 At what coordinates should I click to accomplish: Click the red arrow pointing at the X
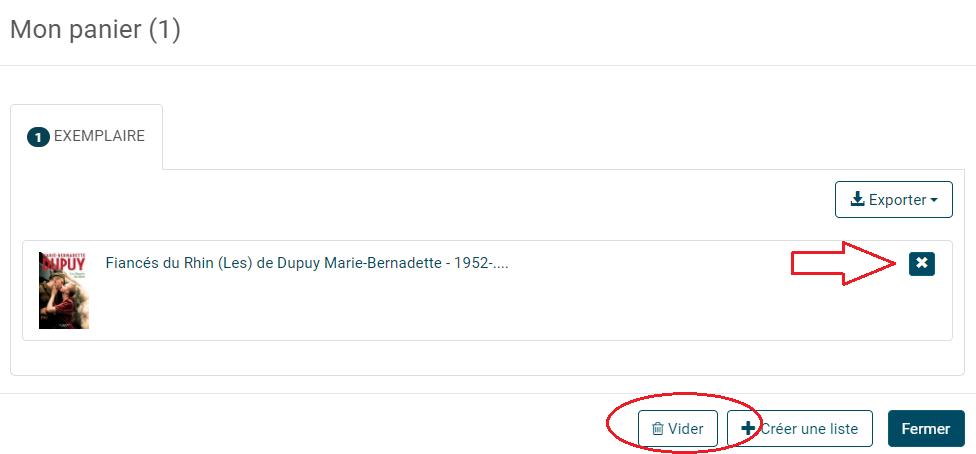pos(843,263)
